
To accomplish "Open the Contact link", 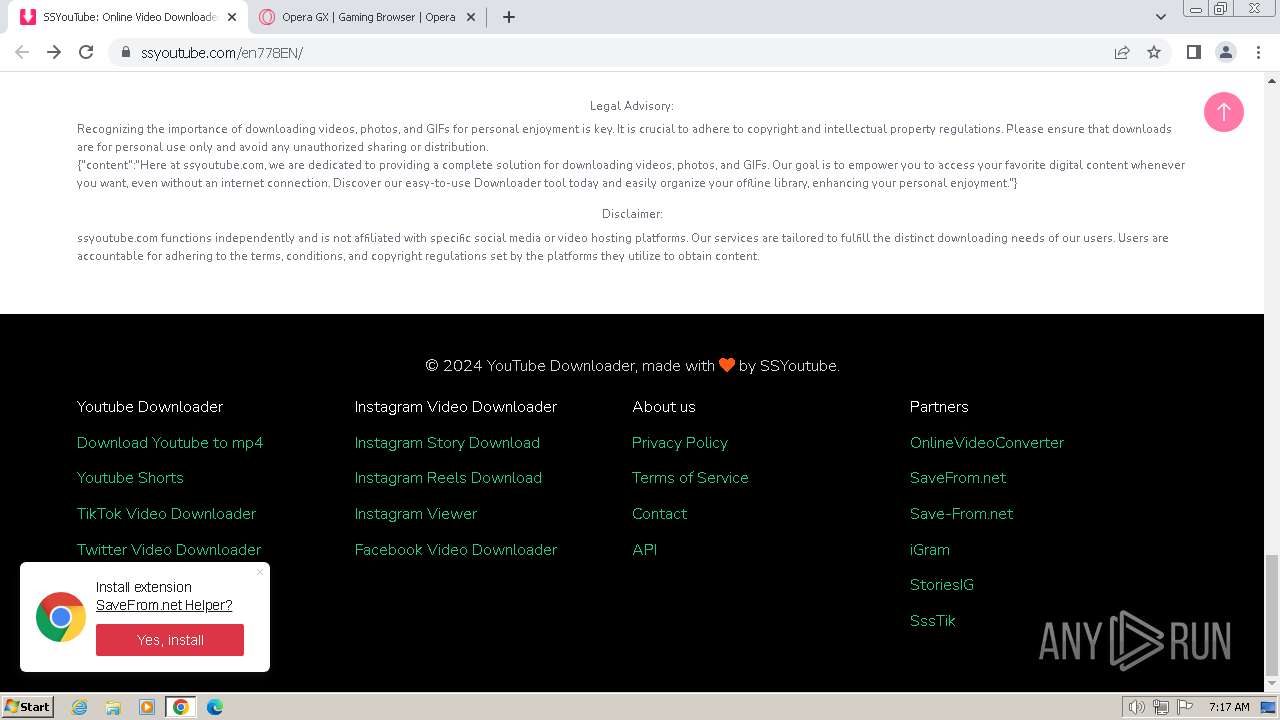I will [660, 514].
